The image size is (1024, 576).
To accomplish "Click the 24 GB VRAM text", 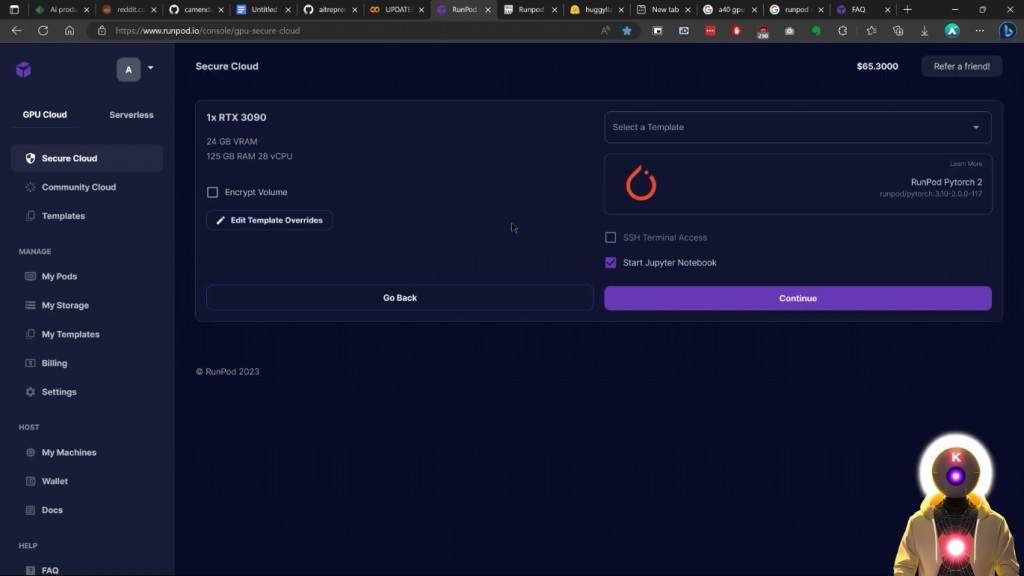I will pyautogui.click(x=232, y=142).
